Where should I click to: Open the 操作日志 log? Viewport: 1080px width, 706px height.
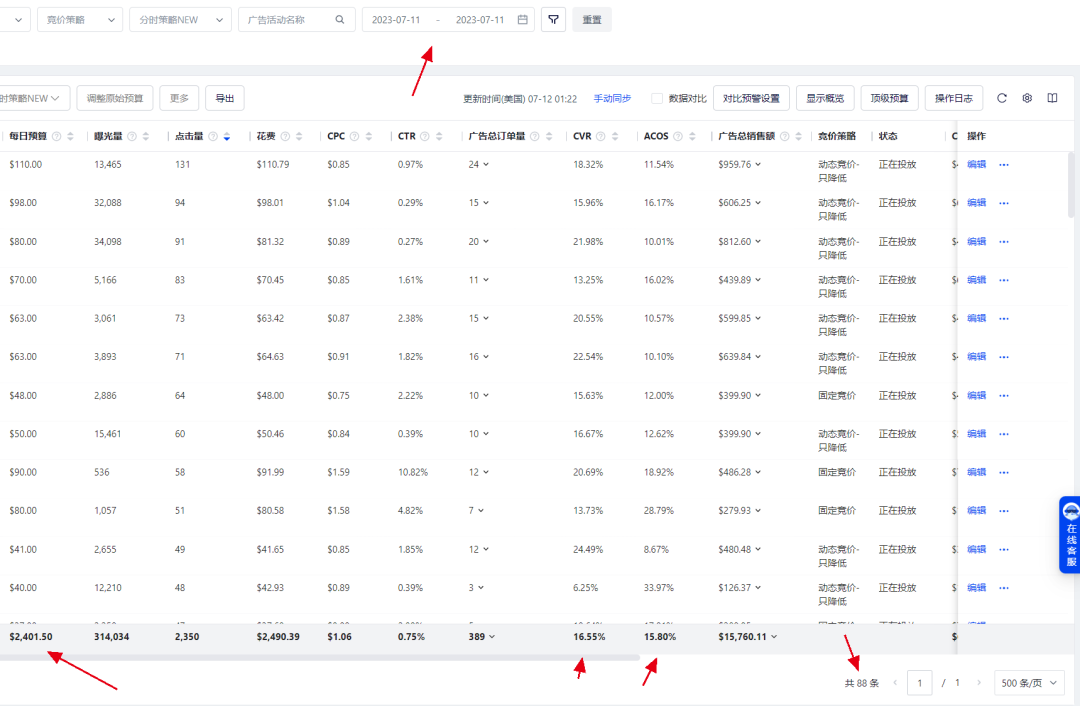point(953,98)
